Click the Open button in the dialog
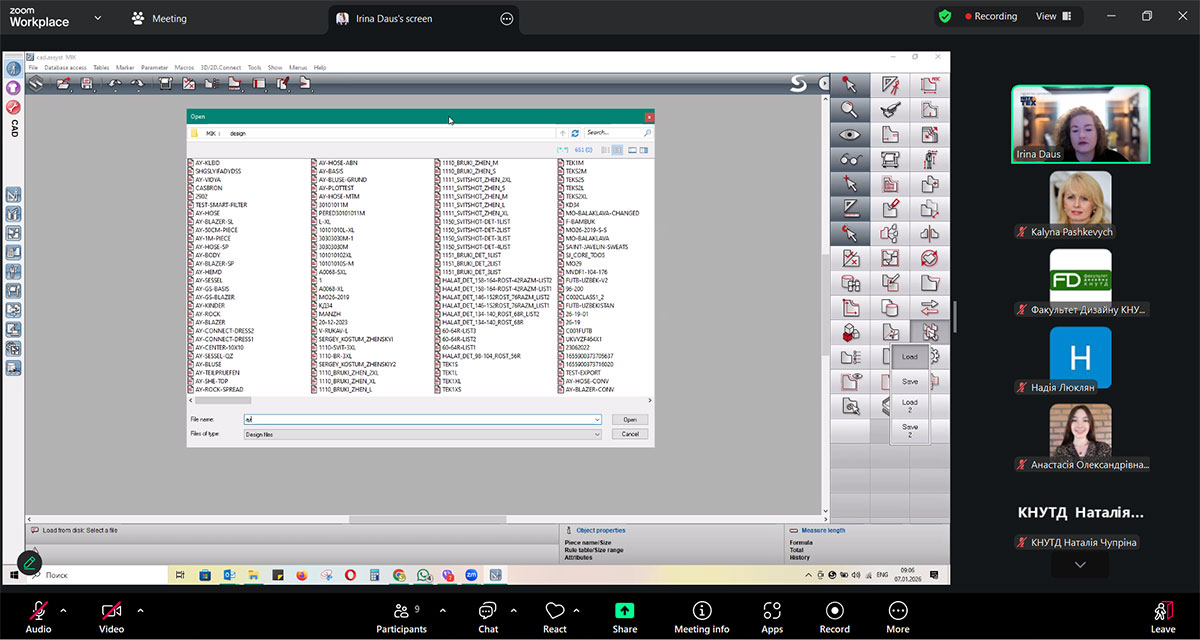Viewport: 1200px width, 640px height. tap(629, 420)
